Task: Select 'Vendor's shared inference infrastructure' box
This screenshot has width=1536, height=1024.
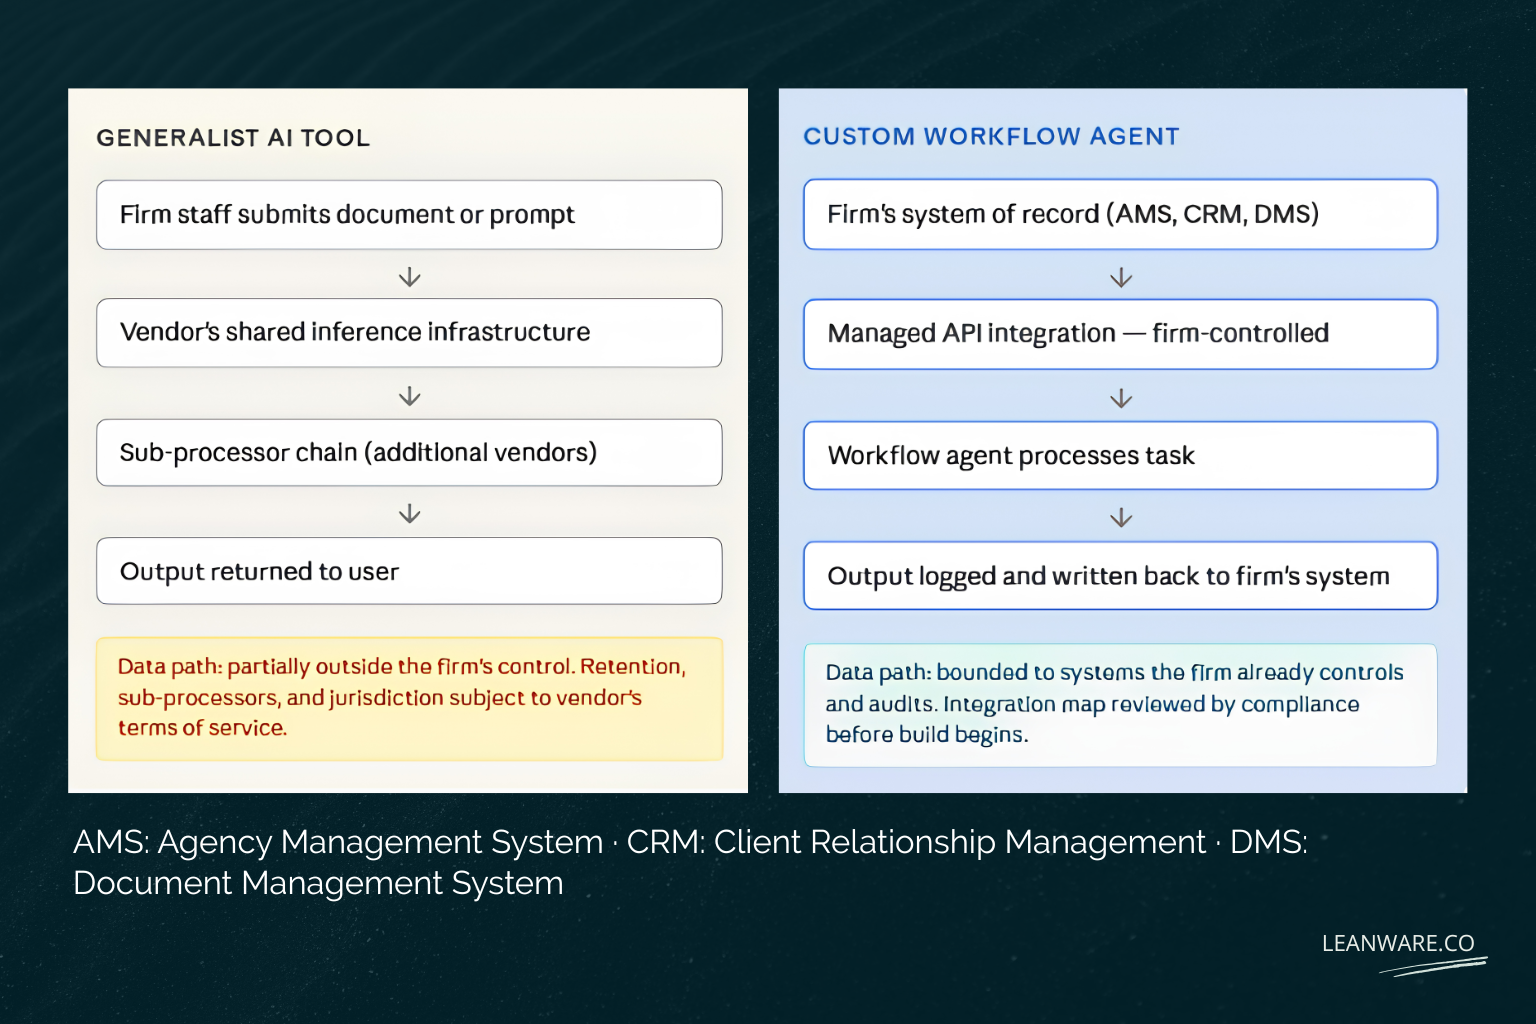Action: point(409,333)
